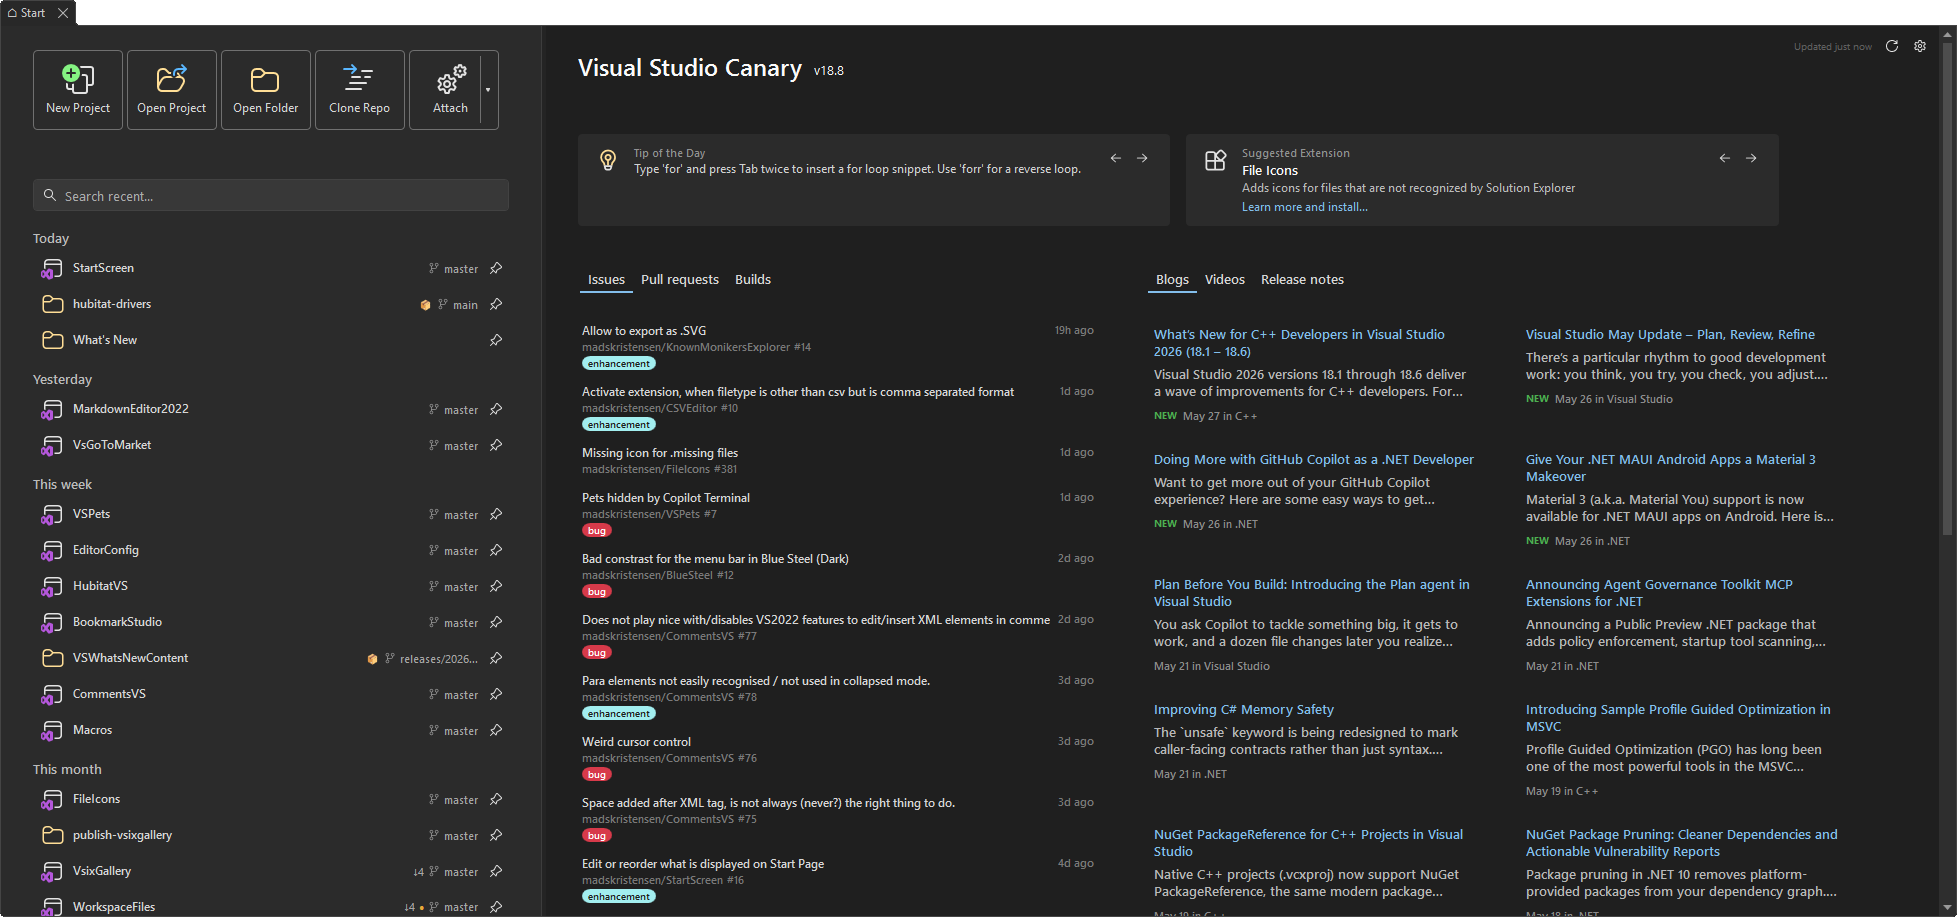The image size is (1957, 917).
Task: Click the What's New folder icon
Action: point(52,340)
